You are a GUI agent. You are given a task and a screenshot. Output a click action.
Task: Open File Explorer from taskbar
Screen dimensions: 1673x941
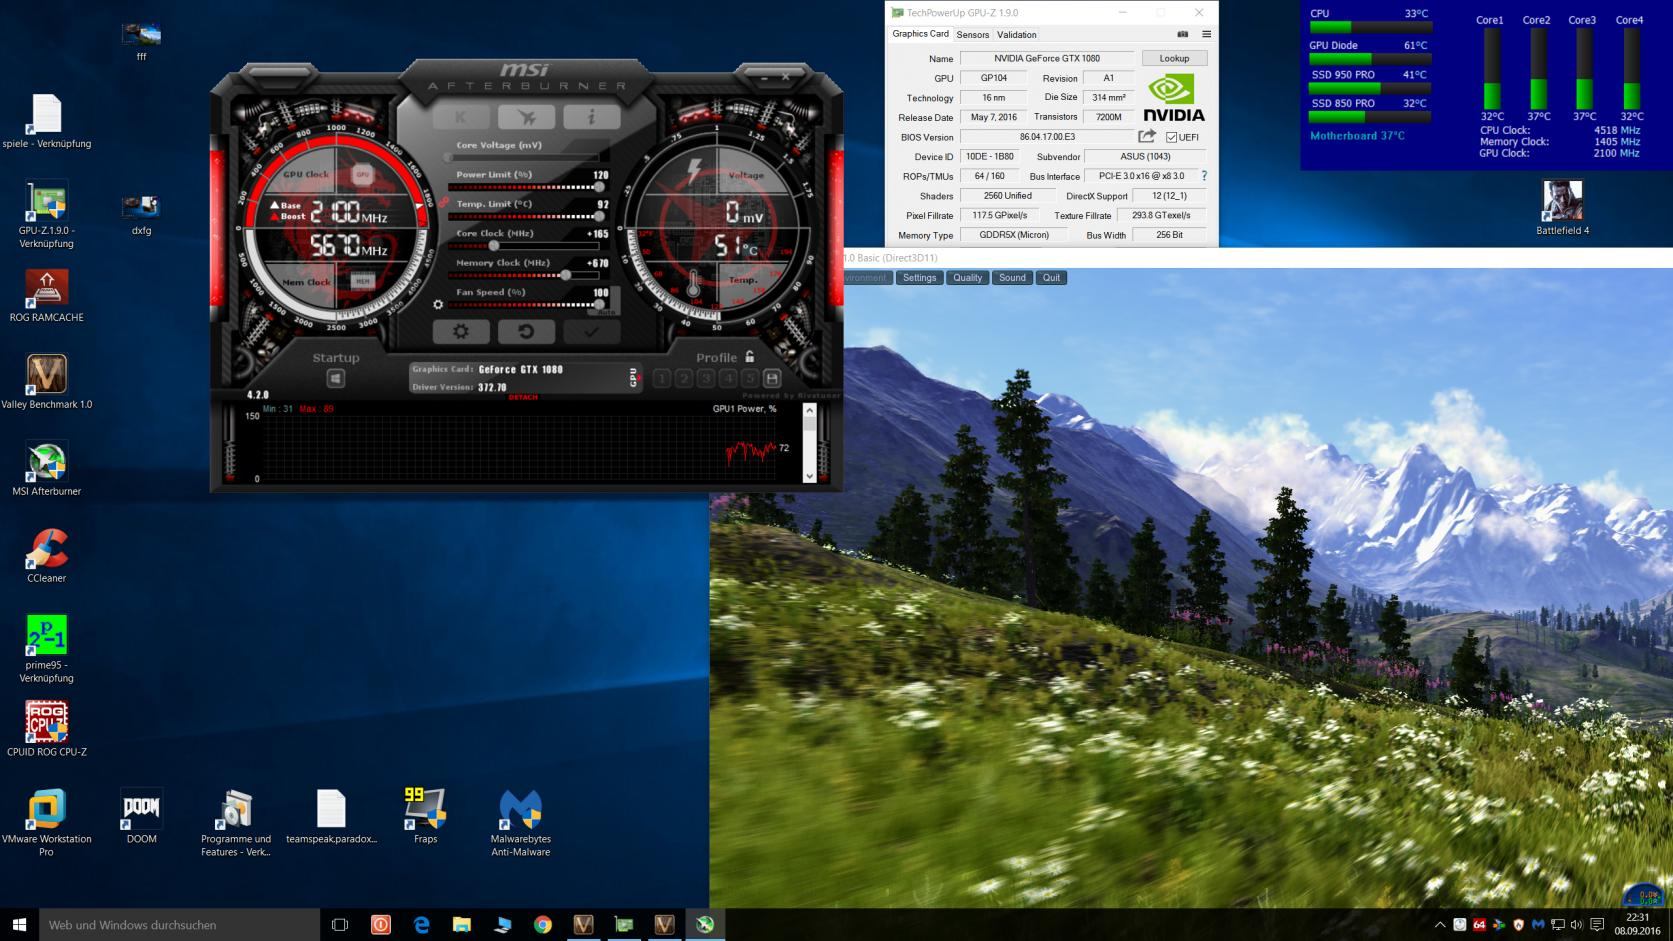pos(461,925)
